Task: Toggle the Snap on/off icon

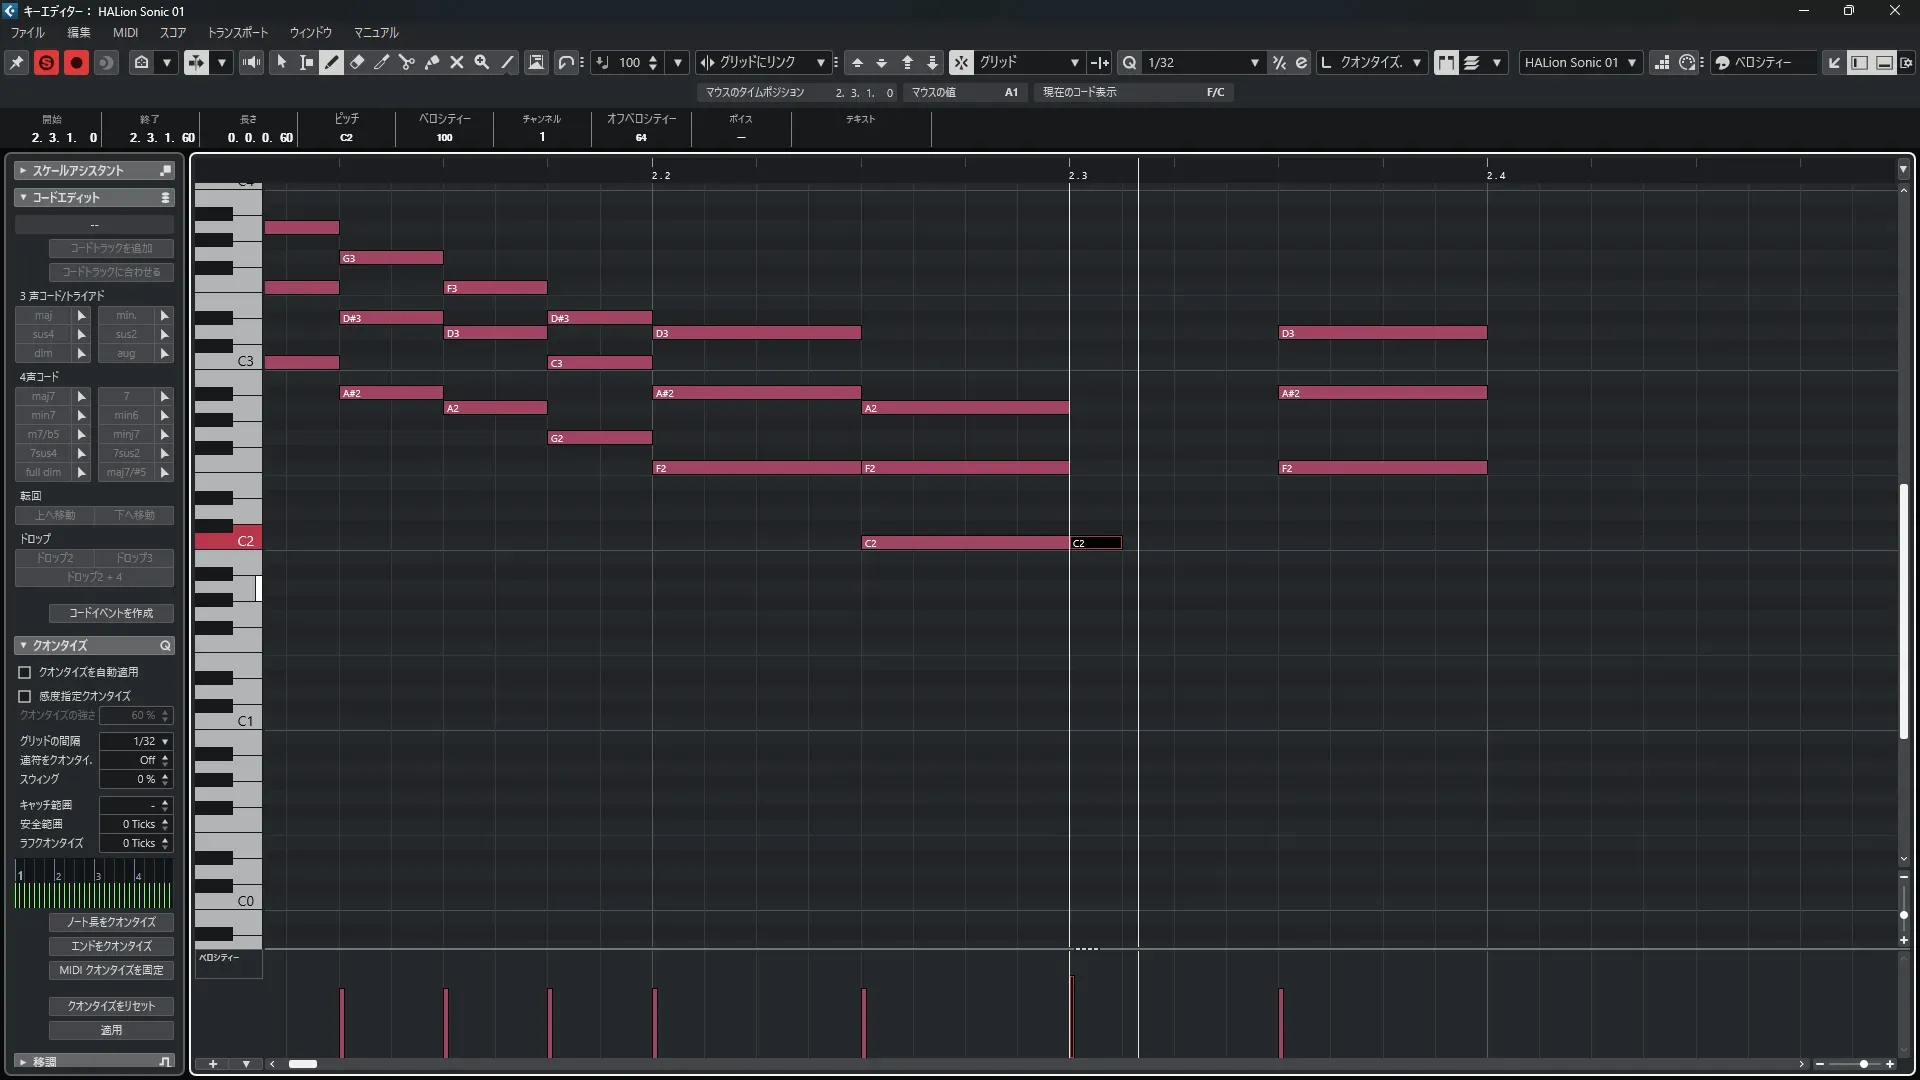Action: pos(961,62)
